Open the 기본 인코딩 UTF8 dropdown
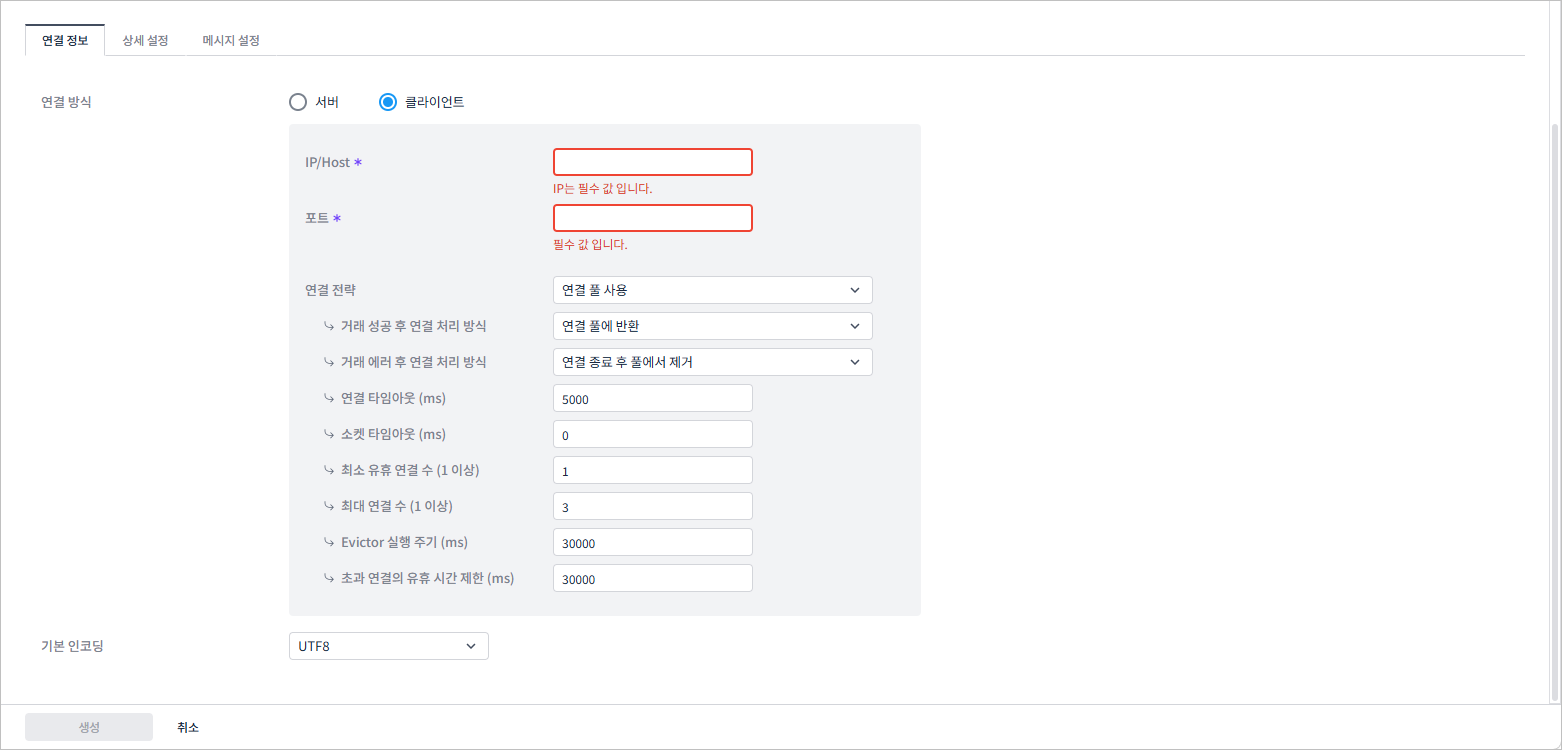 (389, 646)
